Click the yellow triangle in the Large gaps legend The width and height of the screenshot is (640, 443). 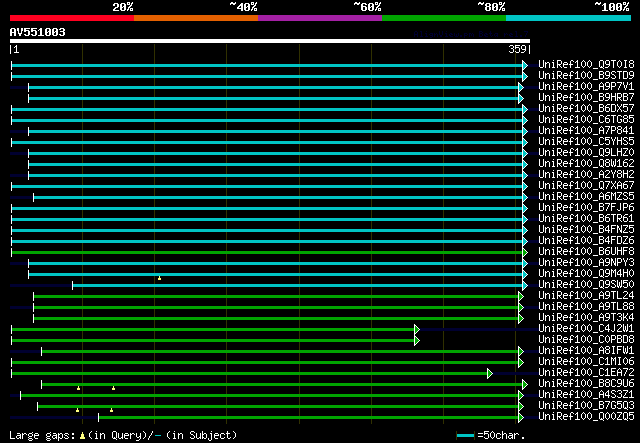click(x=82, y=436)
